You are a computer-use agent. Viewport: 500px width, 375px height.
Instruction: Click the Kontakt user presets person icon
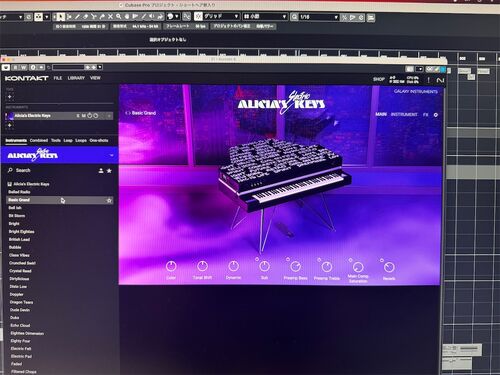coord(101,171)
